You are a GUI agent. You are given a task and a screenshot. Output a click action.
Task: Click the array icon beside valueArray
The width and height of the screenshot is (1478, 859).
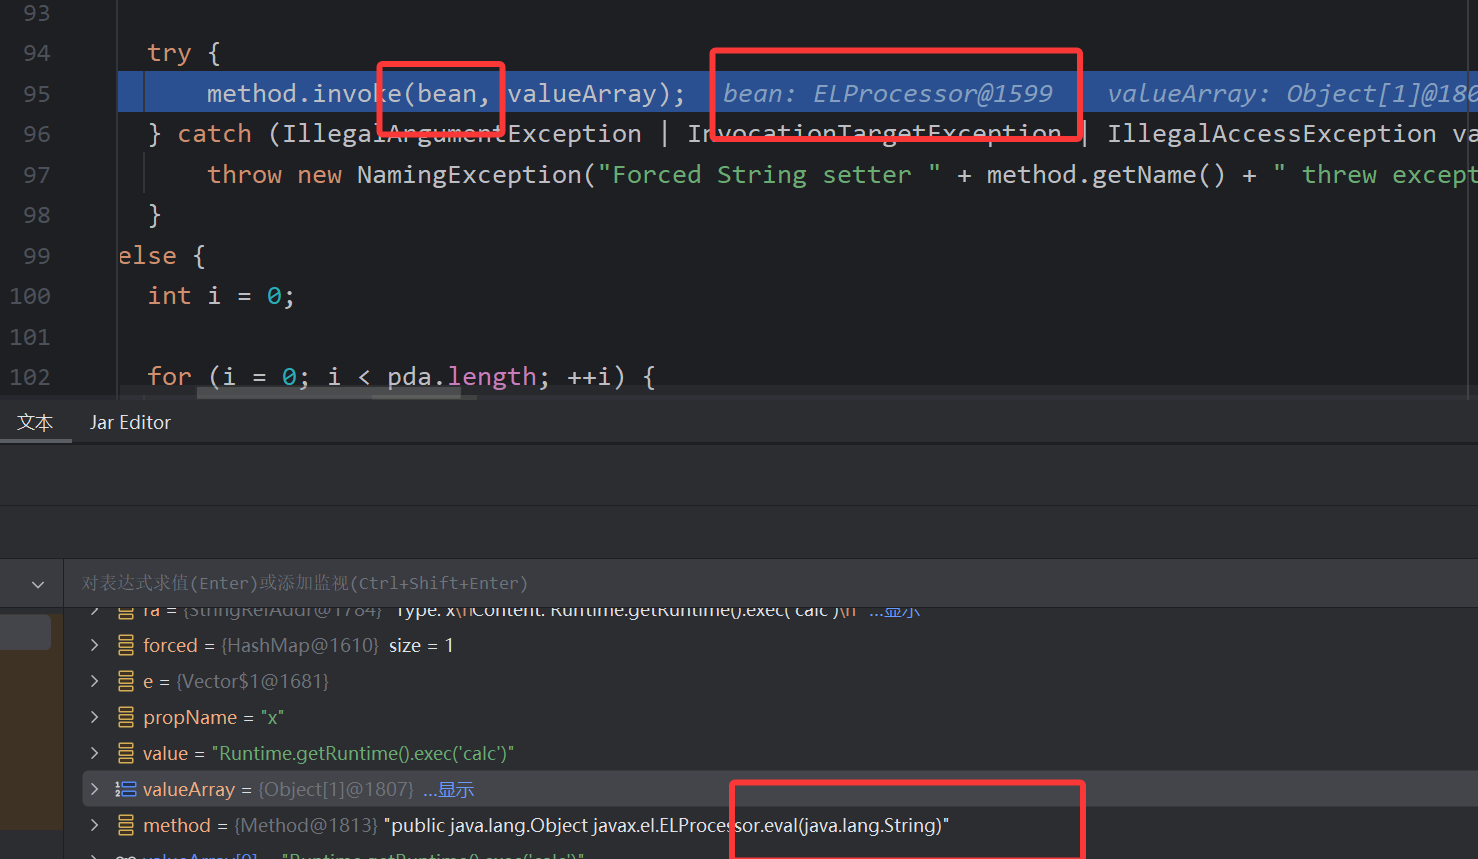tap(126, 790)
